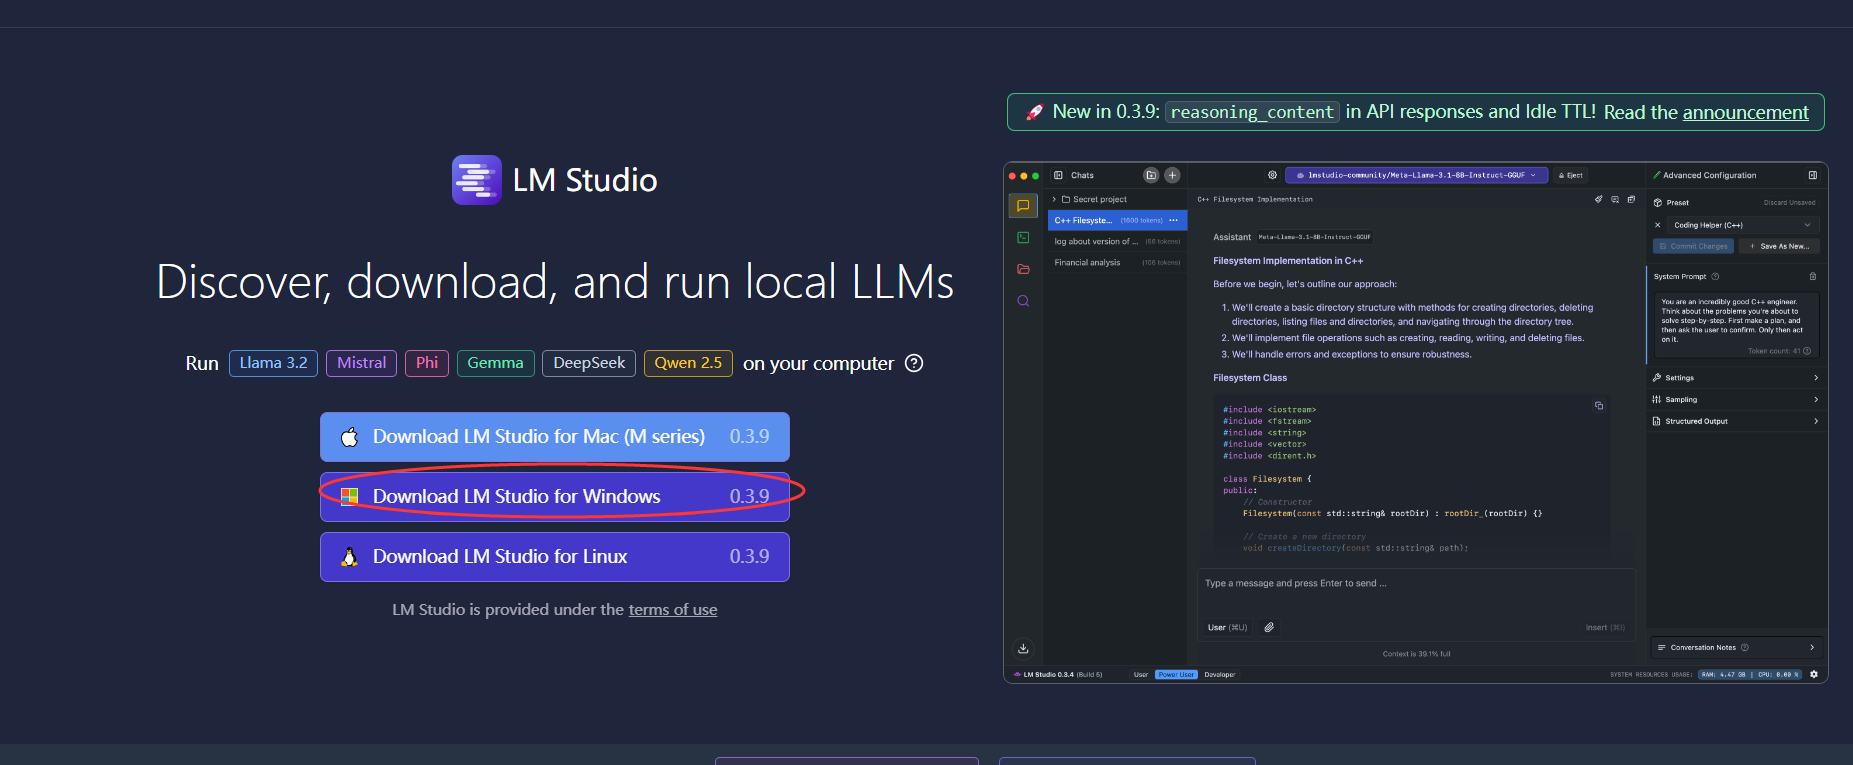The image size is (1853, 765).
Task: Open the Chat tab icon in app sidebar
Action: pyautogui.click(x=1023, y=206)
